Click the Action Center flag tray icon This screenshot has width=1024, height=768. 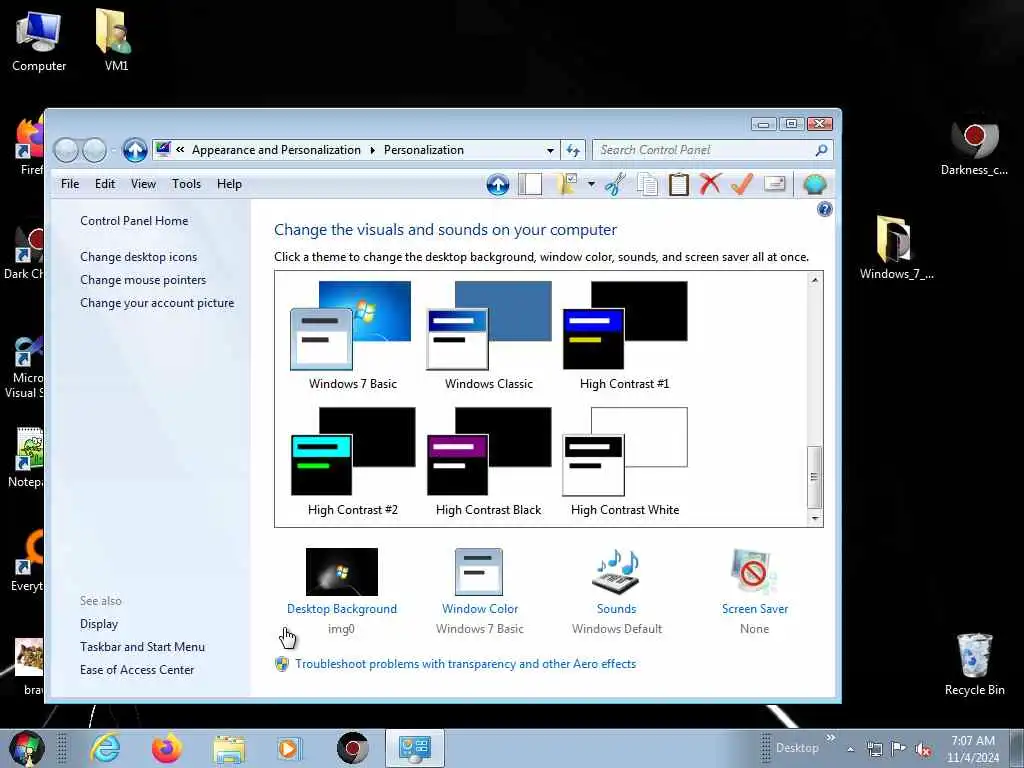point(899,749)
